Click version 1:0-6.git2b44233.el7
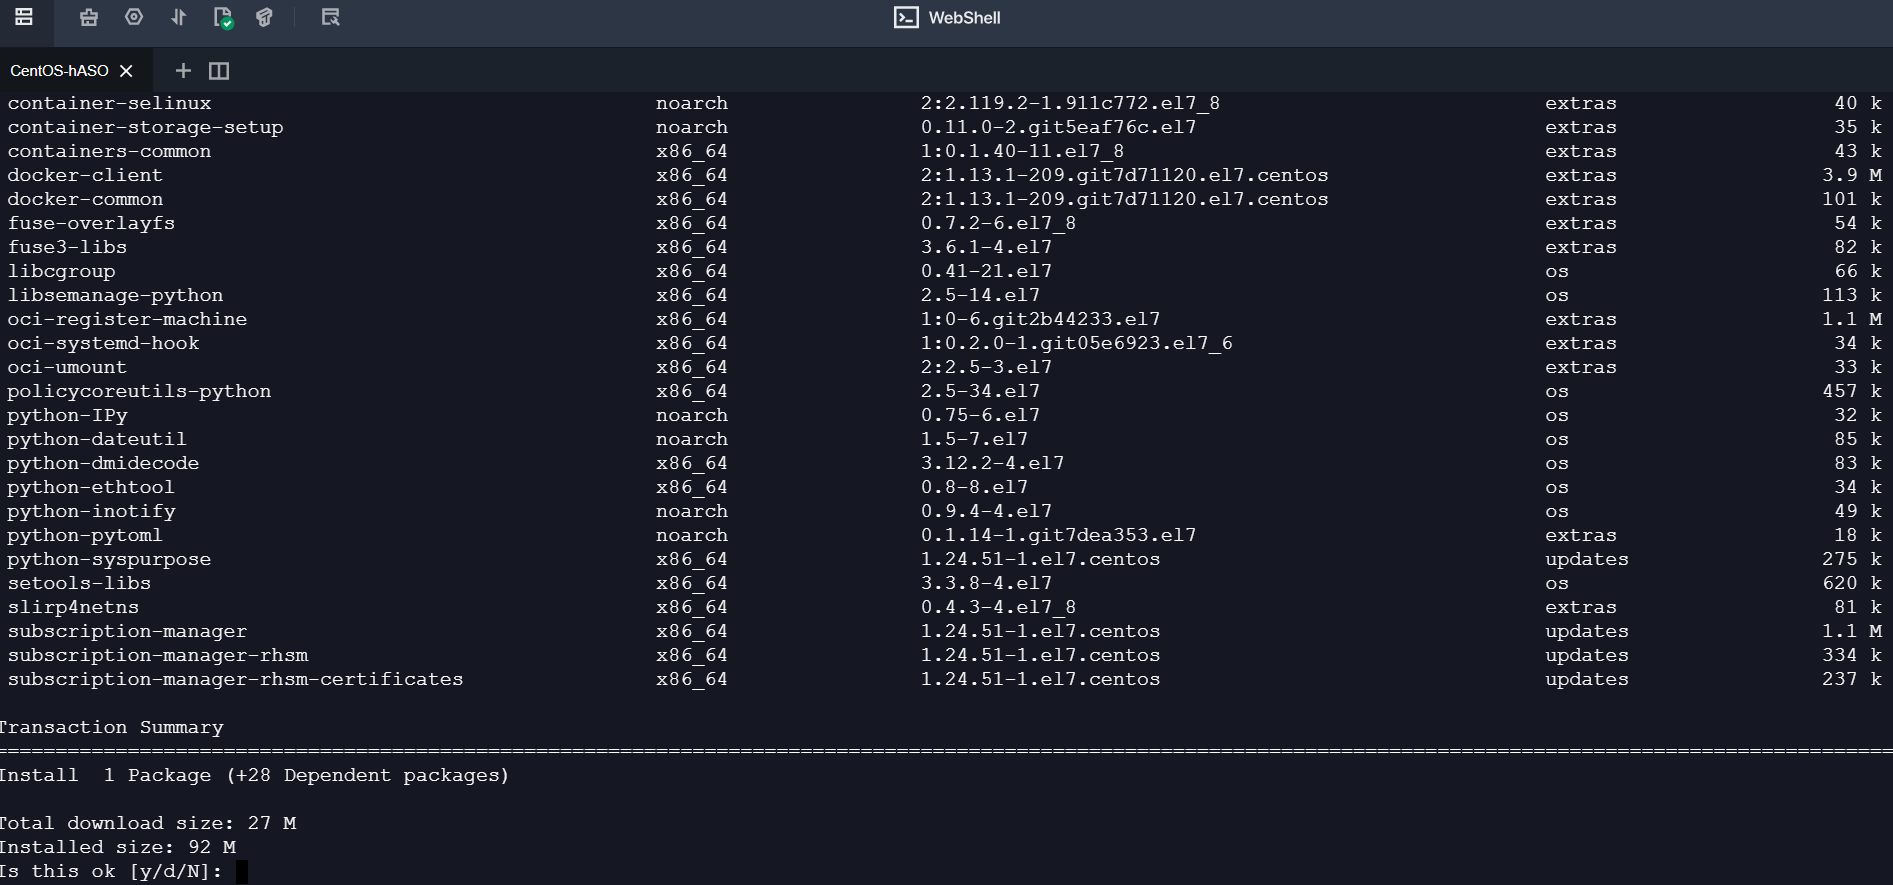This screenshot has height=885, width=1893. coord(1040,319)
